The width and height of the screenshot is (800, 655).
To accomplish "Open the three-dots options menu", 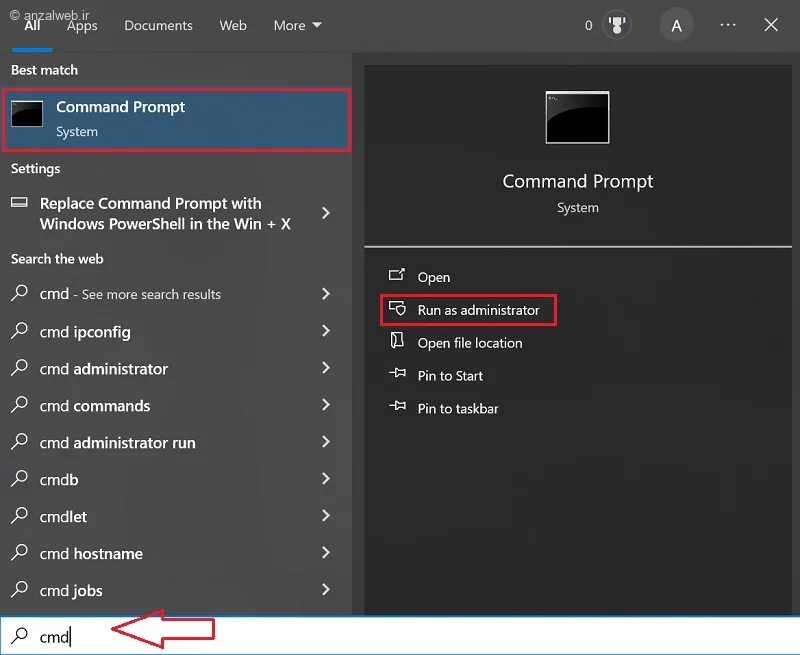I will pos(728,25).
